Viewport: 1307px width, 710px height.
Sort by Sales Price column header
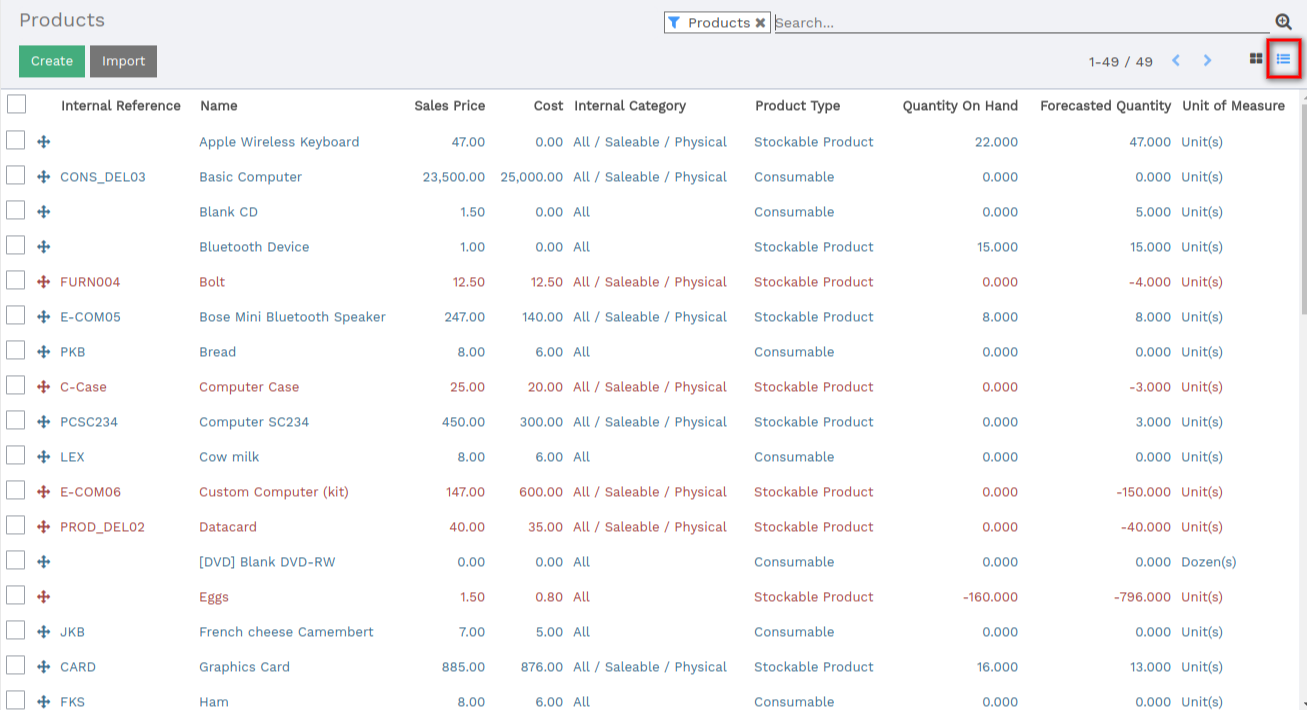pos(449,106)
